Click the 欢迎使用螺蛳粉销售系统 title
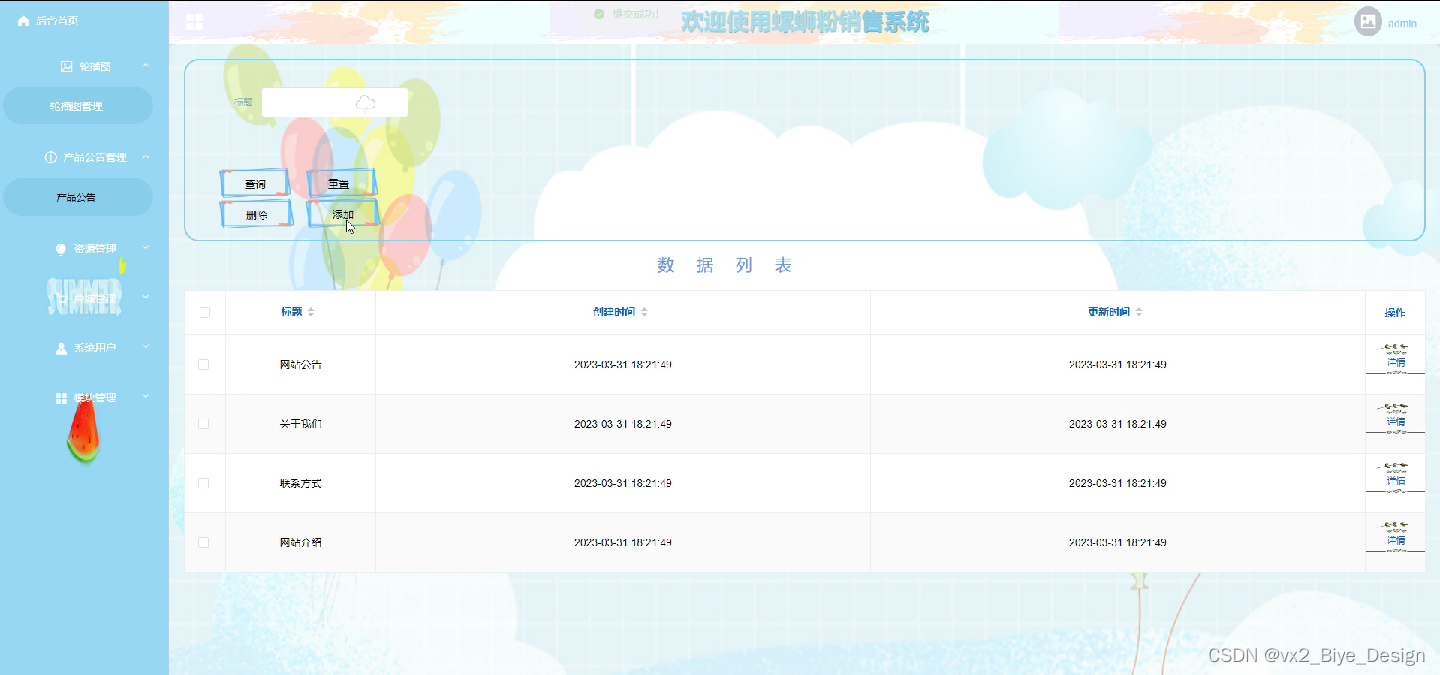This screenshot has height=675, width=1440. point(805,21)
